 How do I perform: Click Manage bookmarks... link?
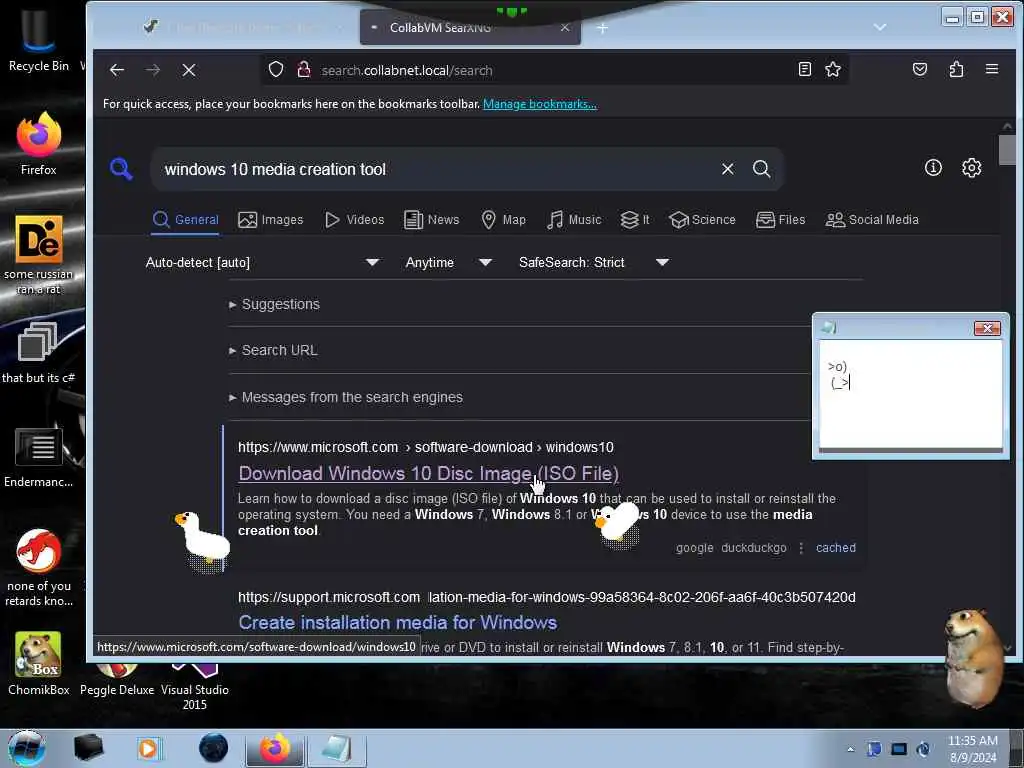click(539, 104)
